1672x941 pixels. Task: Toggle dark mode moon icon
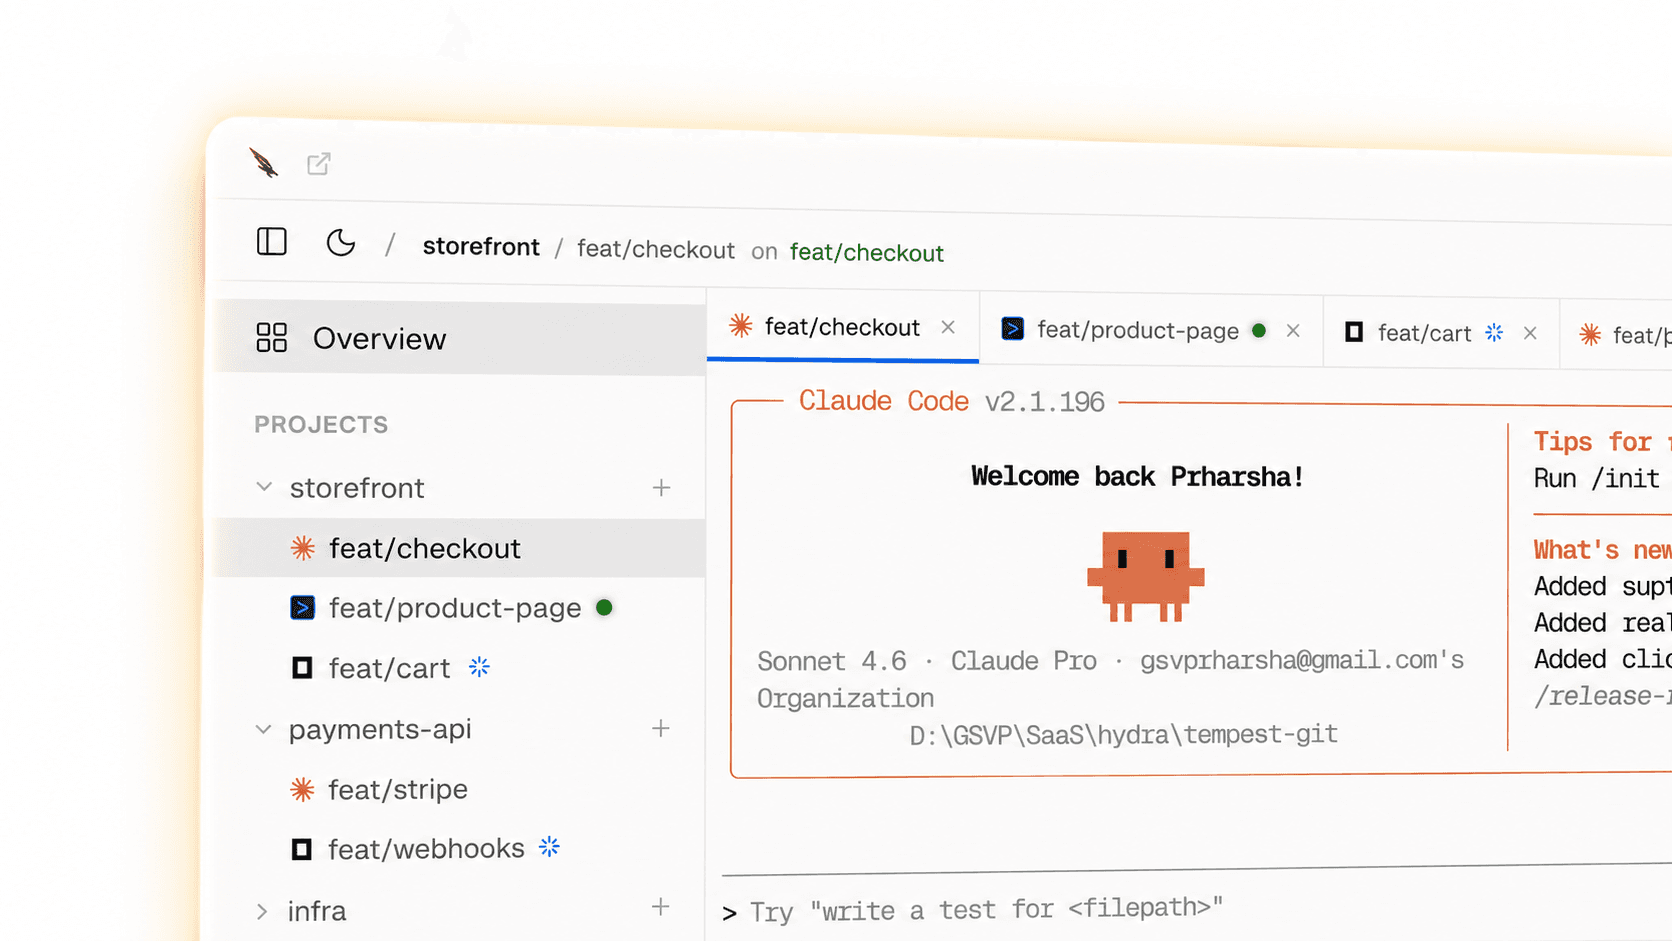tap(341, 243)
